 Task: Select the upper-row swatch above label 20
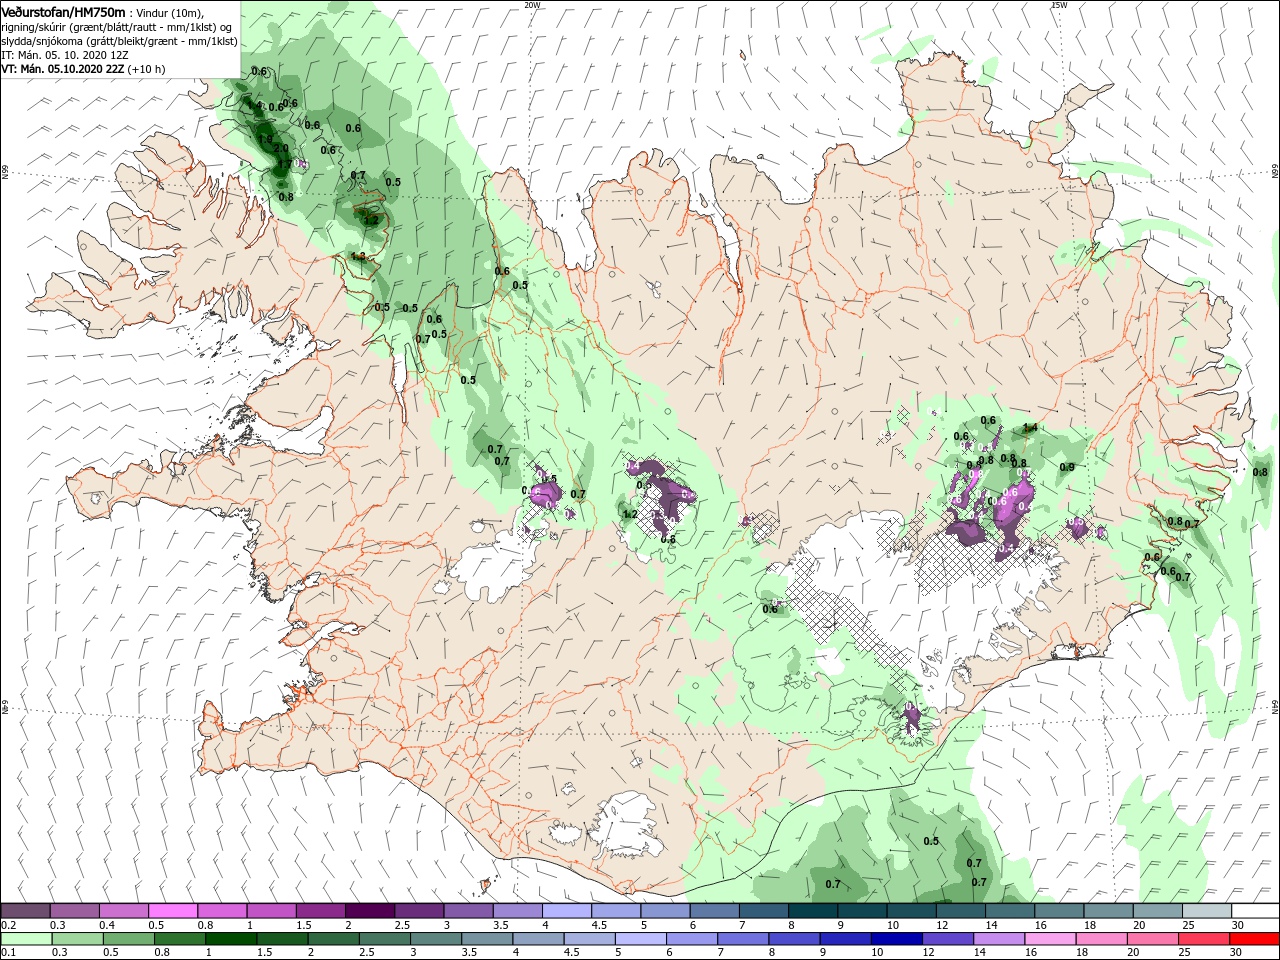click(1157, 911)
